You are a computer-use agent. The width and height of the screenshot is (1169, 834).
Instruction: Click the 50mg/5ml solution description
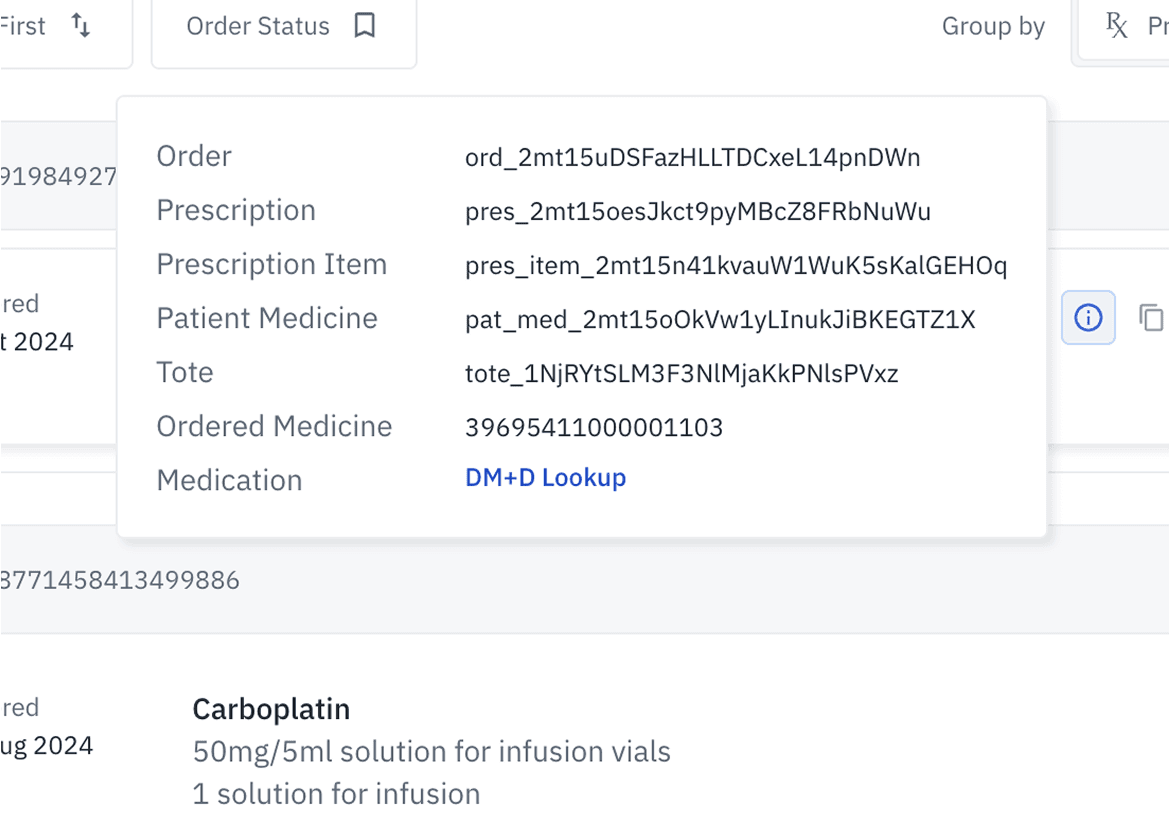click(432, 751)
